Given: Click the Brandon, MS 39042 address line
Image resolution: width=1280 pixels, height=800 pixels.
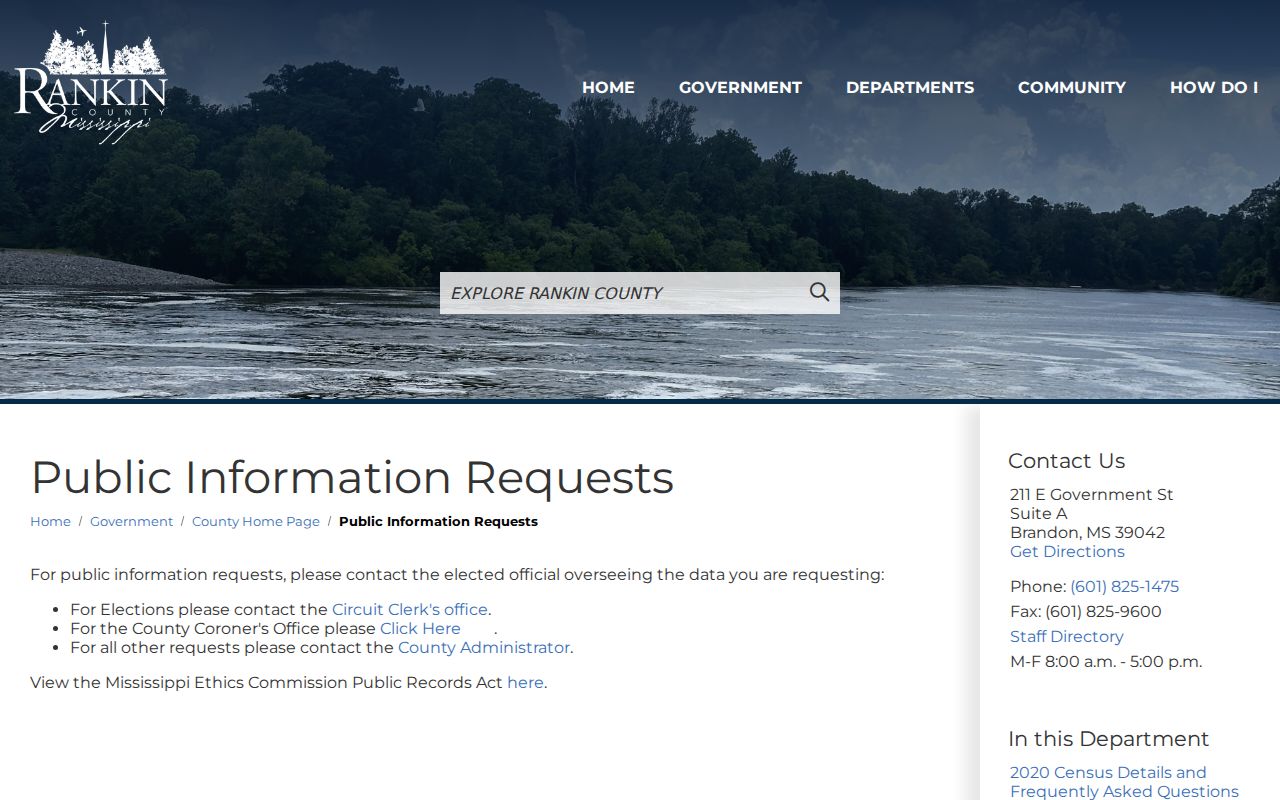Looking at the screenshot, I should (x=1087, y=532).
